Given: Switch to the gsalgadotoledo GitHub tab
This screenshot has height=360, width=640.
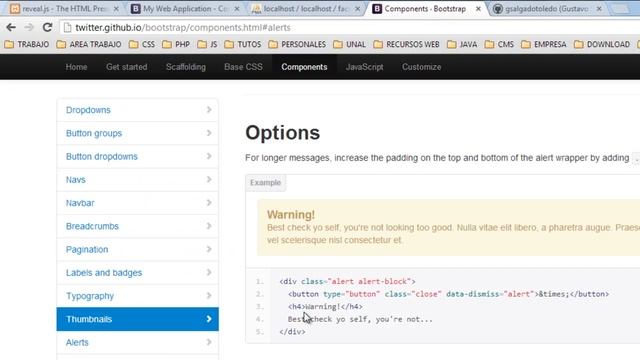Looking at the screenshot, I should pyautogui.click(x=547, y=9).
